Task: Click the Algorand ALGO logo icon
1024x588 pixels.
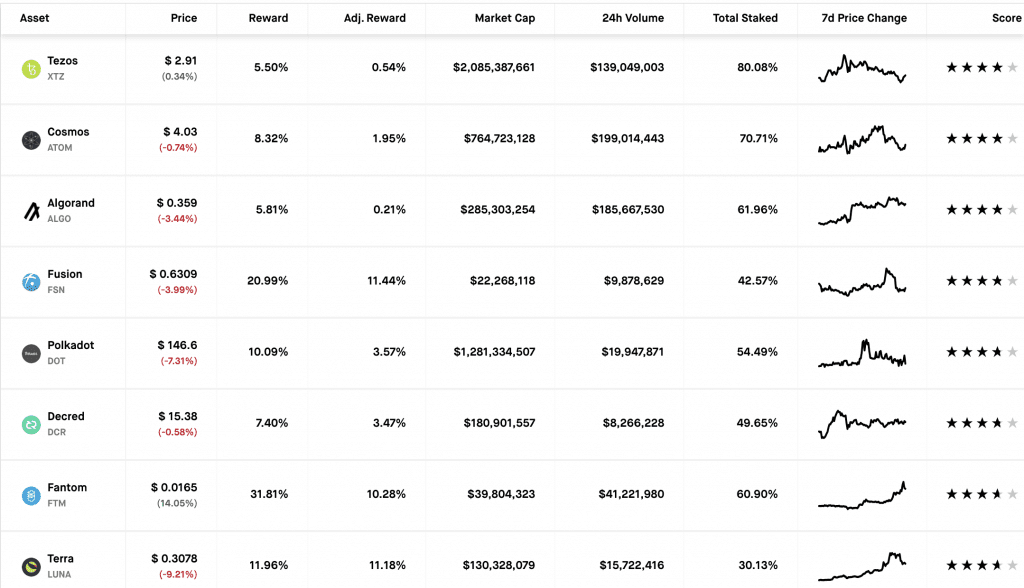Action: tap(31, 210)
